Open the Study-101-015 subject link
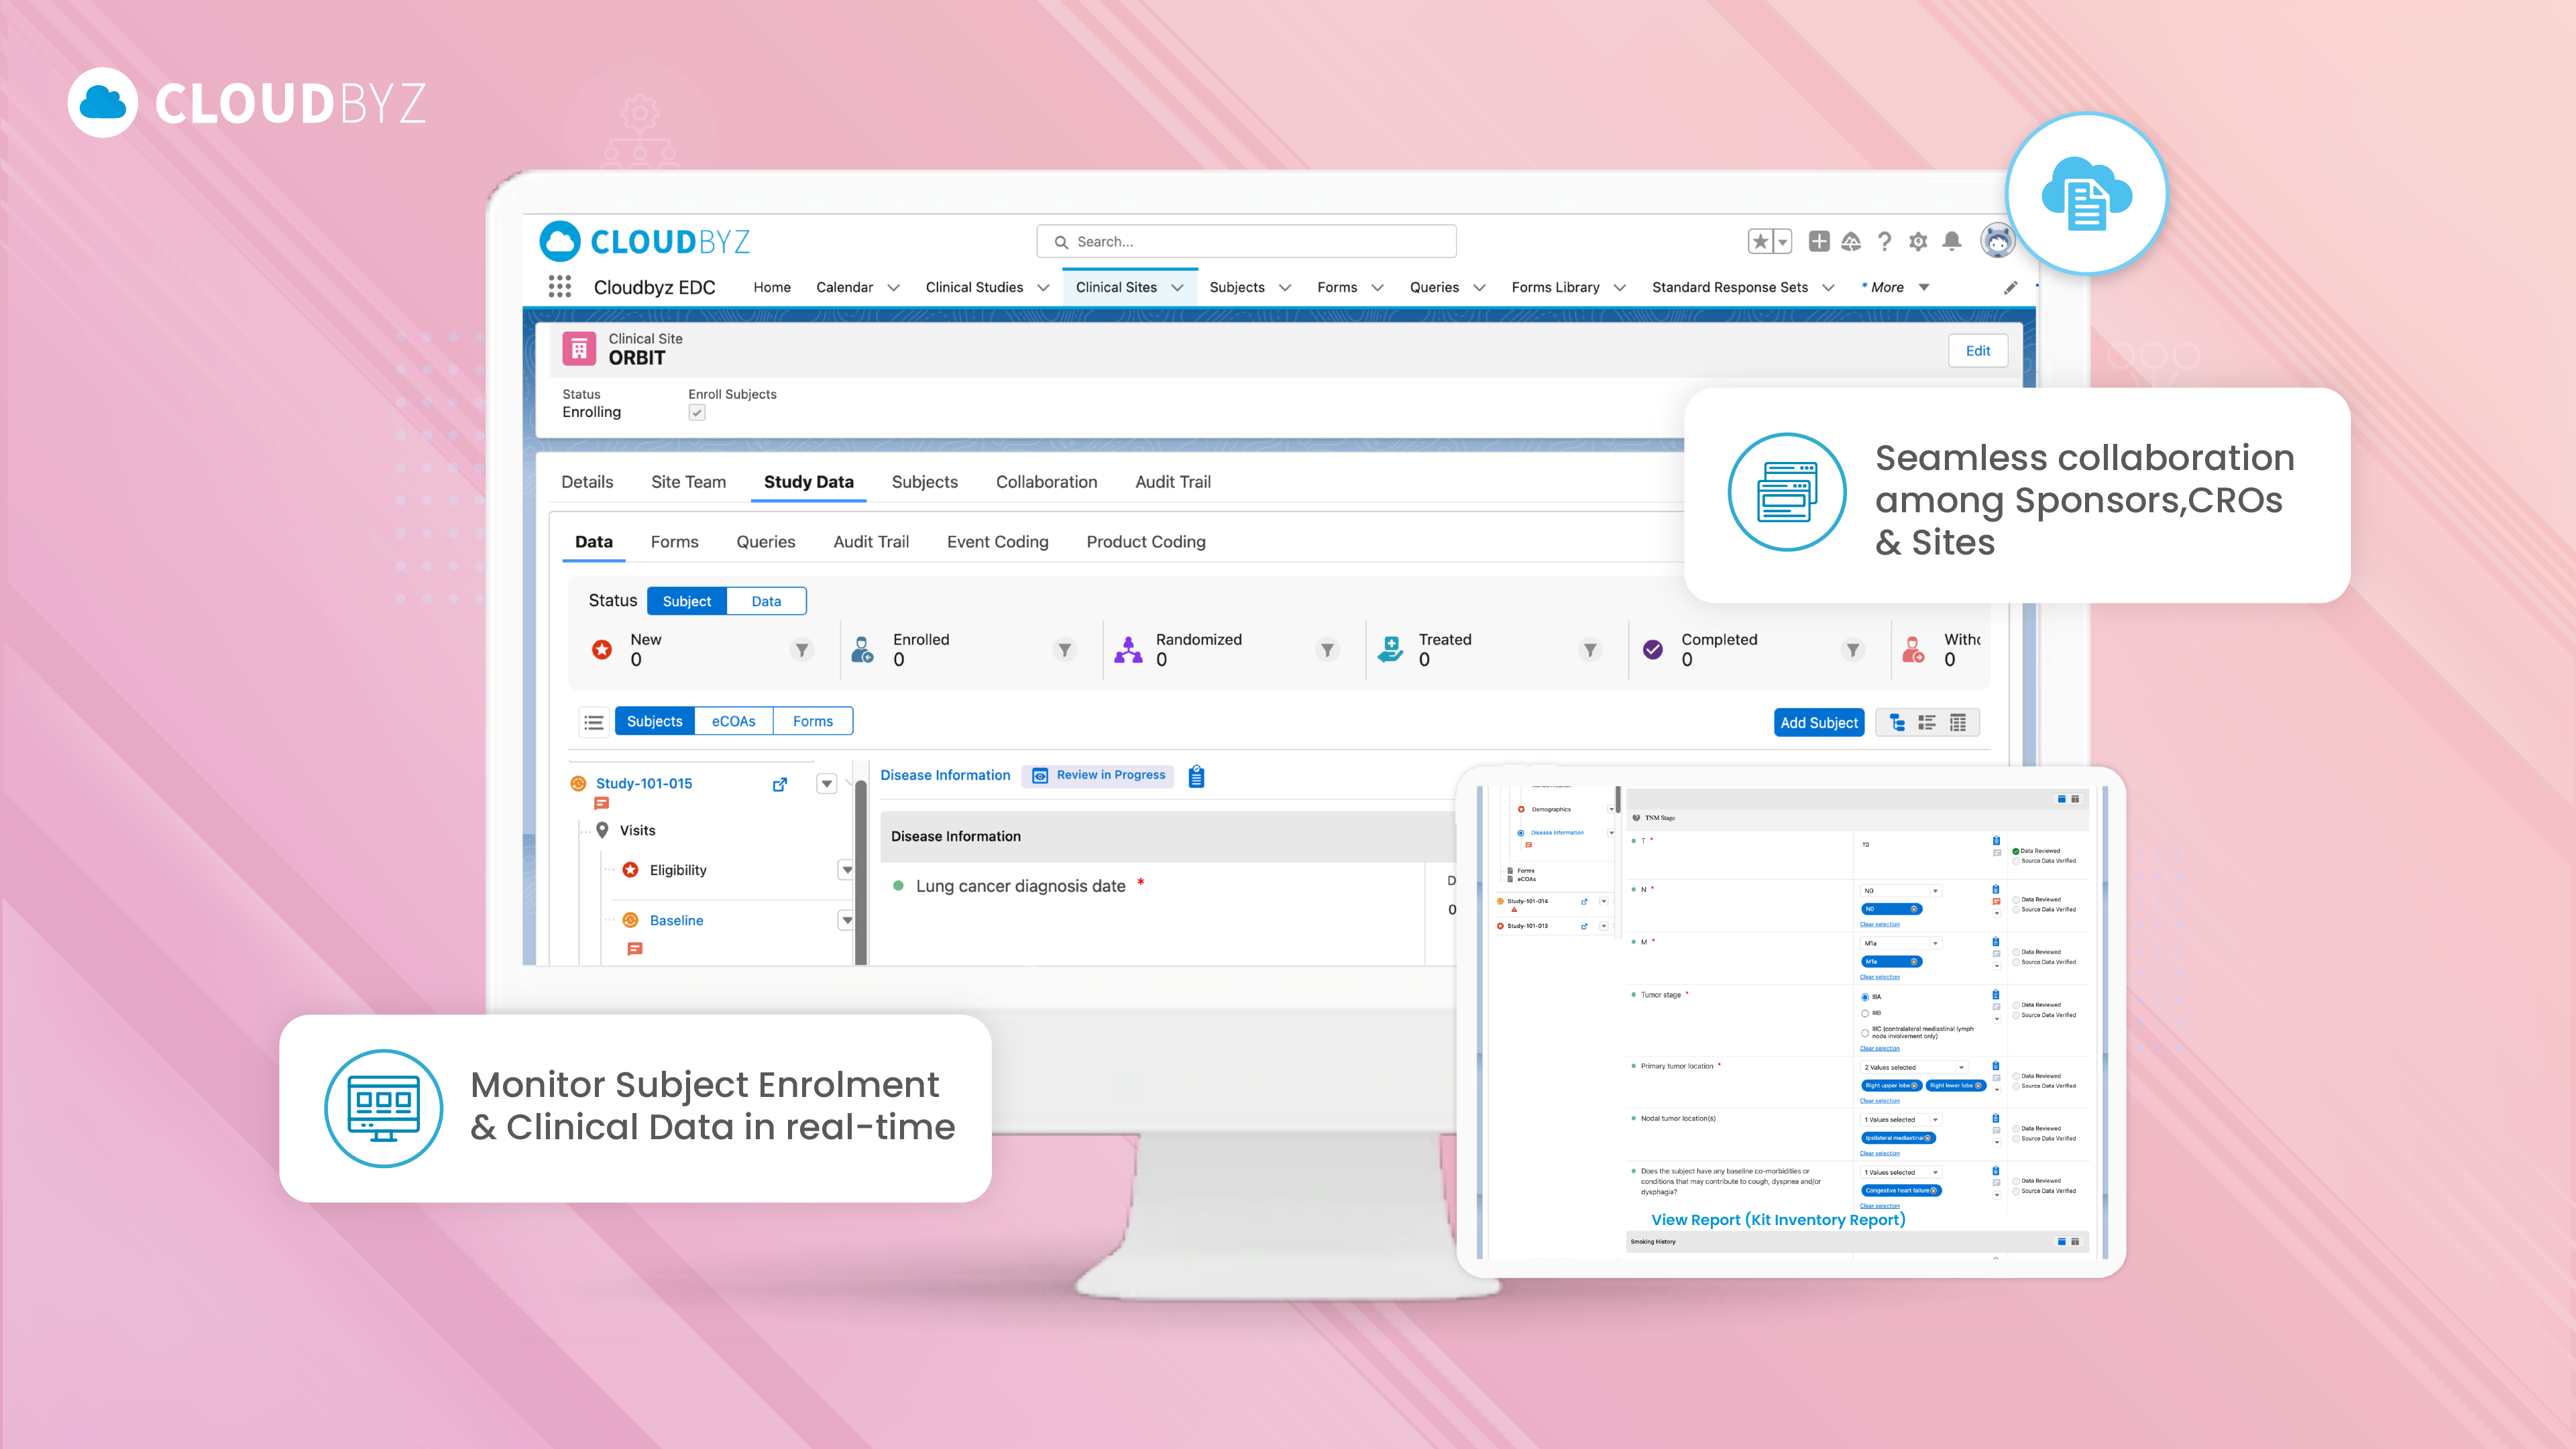The image size is (2576, 1449). click(x=644, y=784)
